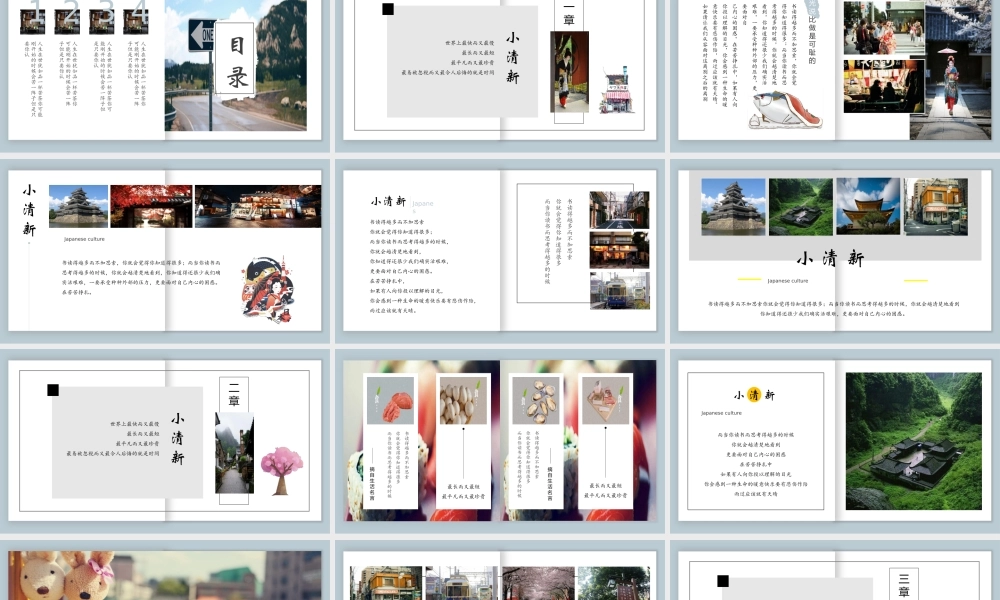Click the 三章 vertical label
The height and width of the screenshot is (600, 1000).
[904, 583]
